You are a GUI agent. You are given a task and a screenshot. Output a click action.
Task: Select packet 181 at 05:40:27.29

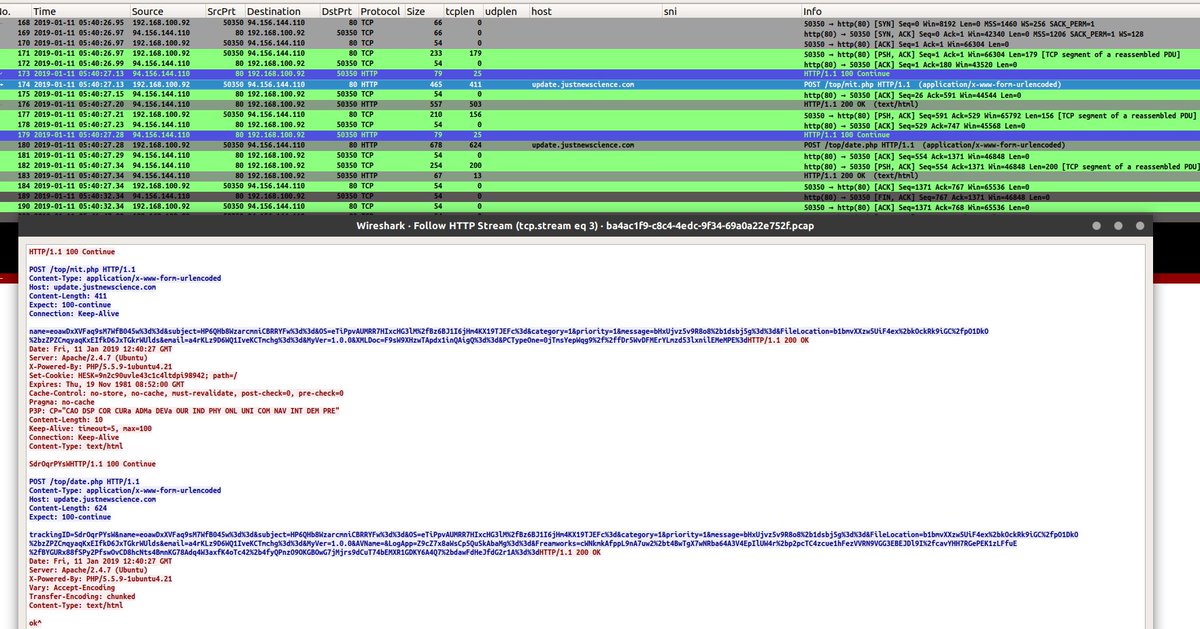coord(600,155)
